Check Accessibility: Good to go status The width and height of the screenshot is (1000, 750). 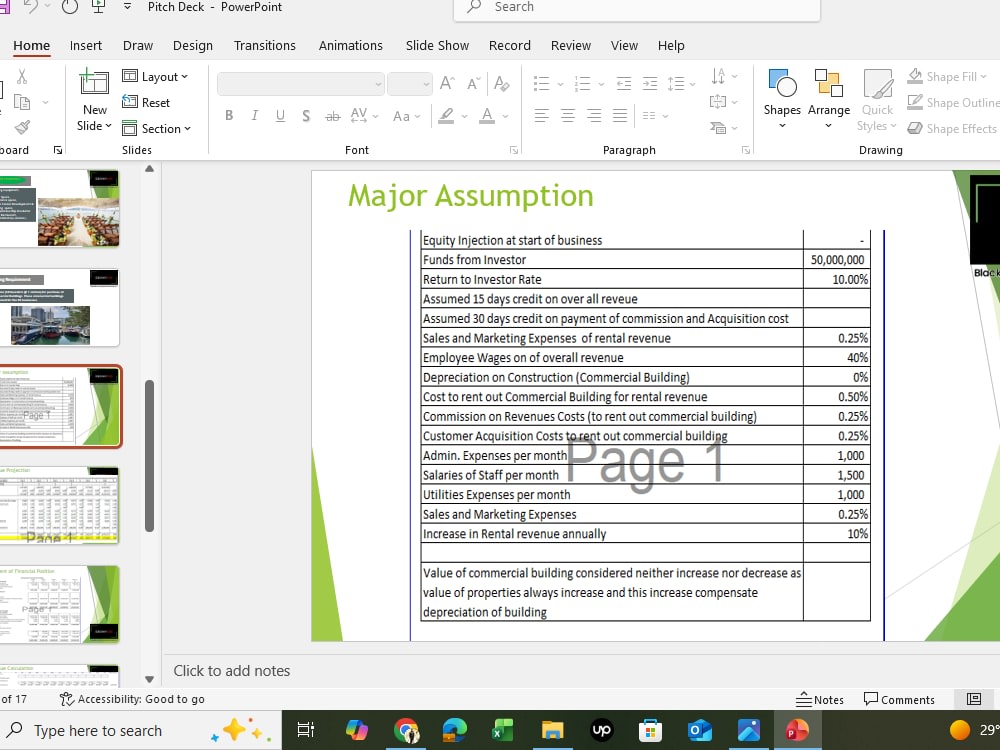[x=132, y=699]
